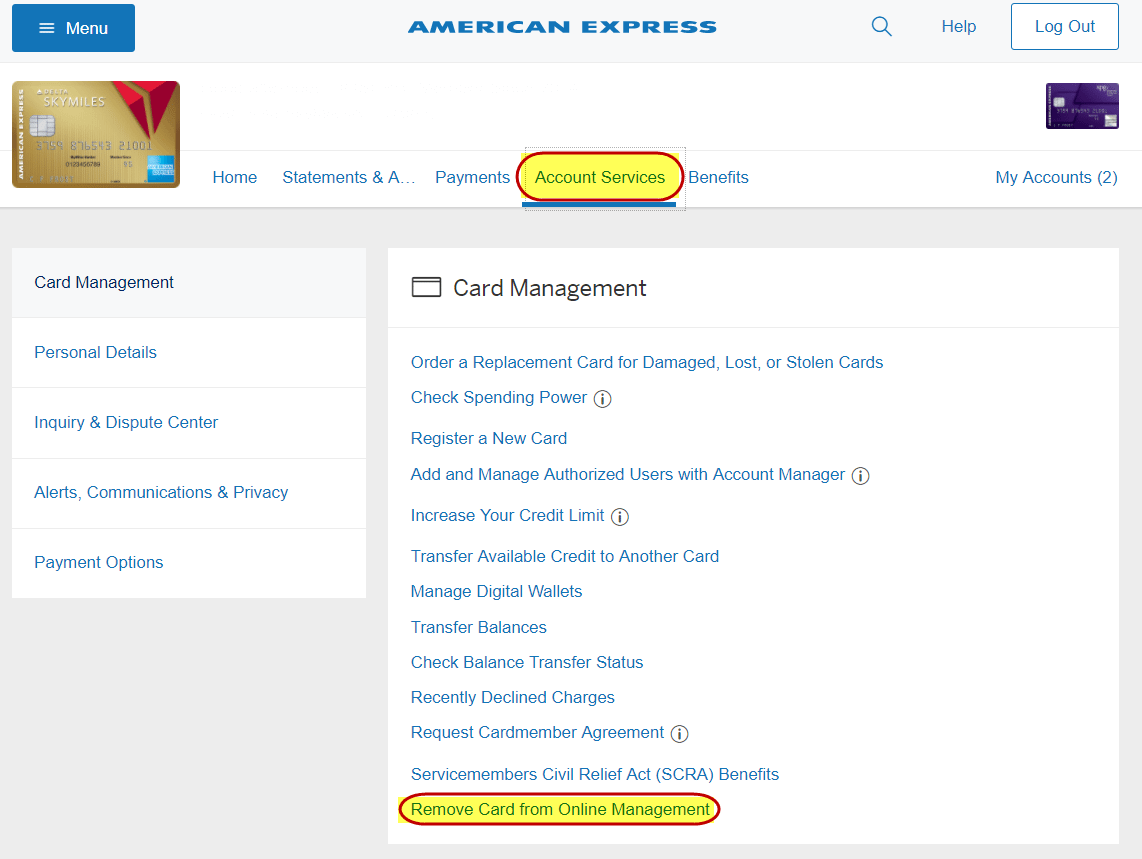Image resolution: width=1142 pixels, height=859 pixels.
Task: Open Check Balance Transfer Status link
Action: click(527, 662)
